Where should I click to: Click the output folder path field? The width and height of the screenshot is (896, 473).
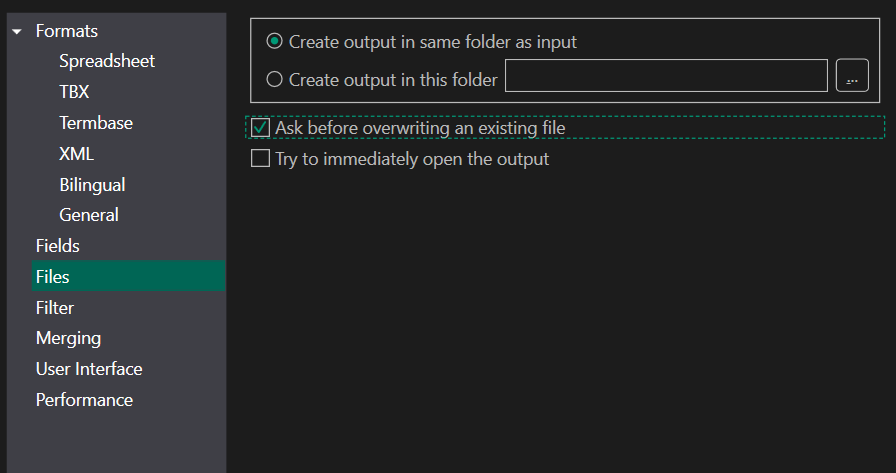click(x=667, y=76)
